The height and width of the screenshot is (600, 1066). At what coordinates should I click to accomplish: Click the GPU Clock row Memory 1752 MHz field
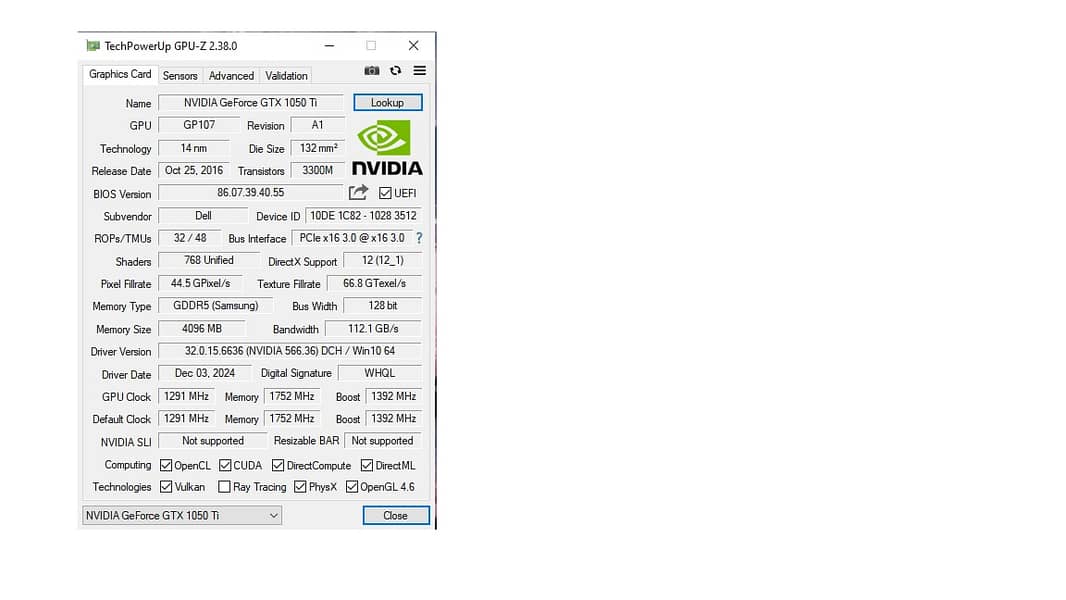(292, 396)
